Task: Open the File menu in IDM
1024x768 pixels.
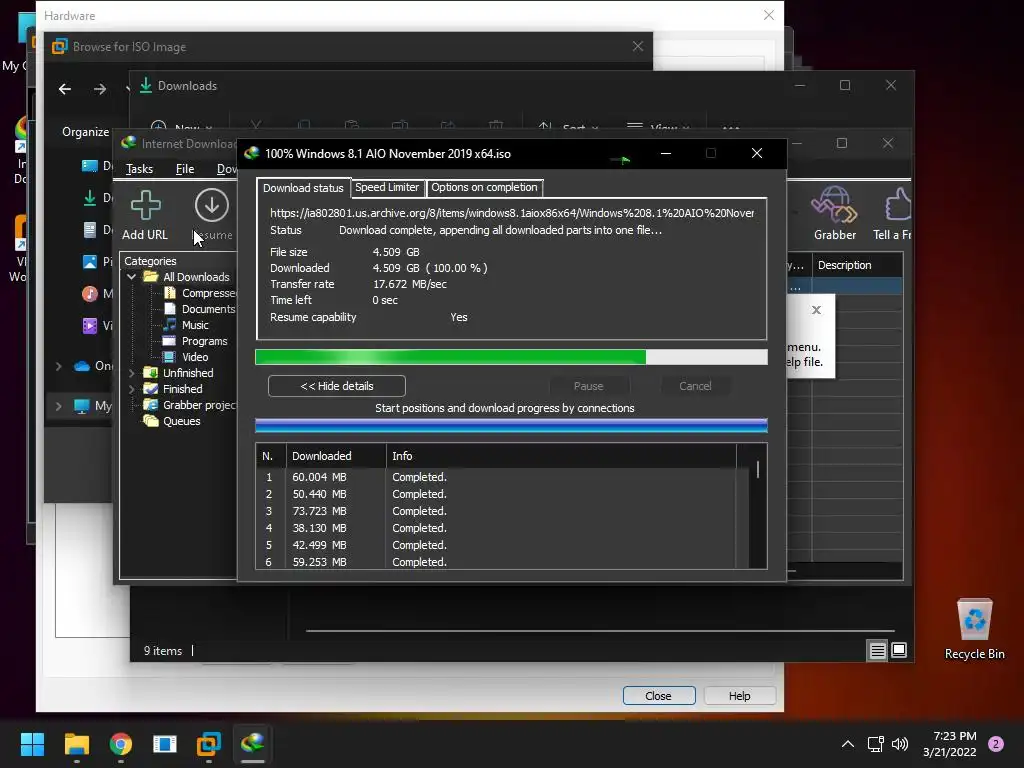Action: point(185,169)
